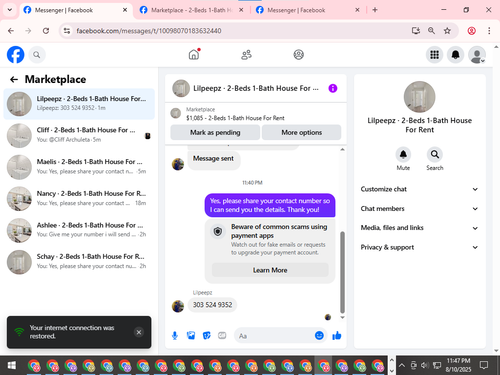
Task: Expand Media, files and links section
Action: tap(419, 228)
